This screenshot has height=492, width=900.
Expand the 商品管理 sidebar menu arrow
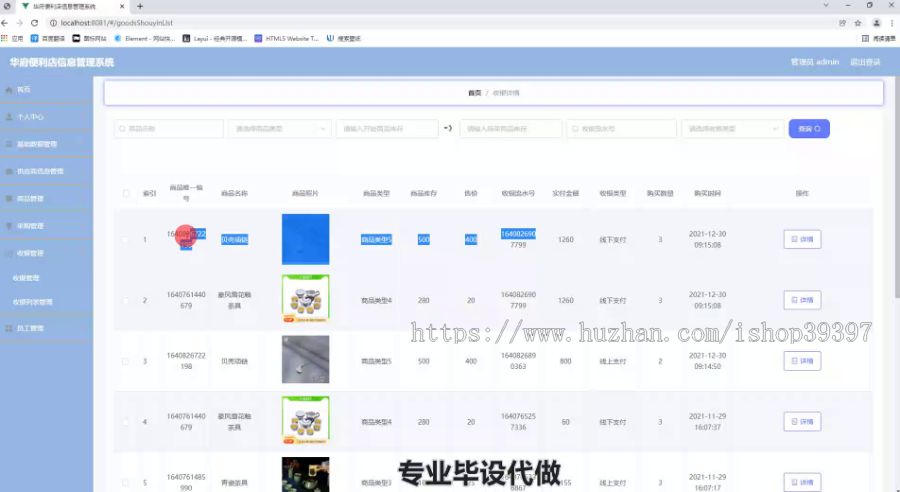tap(81, 199)
